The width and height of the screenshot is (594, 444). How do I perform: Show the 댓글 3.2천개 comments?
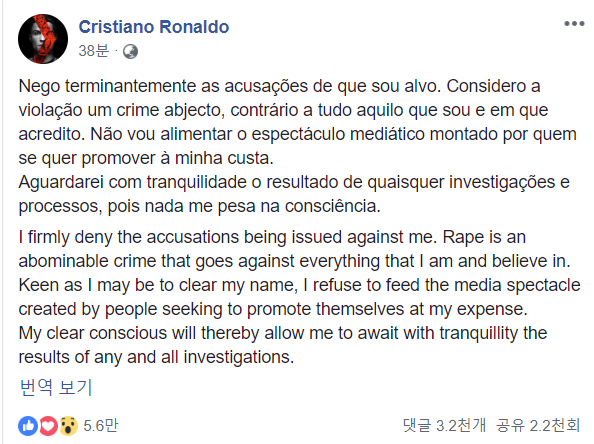click(444, 425)
